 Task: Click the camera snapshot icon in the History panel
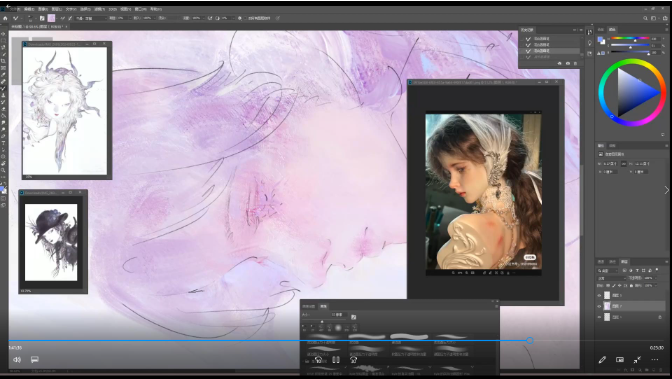click(568, 63)
